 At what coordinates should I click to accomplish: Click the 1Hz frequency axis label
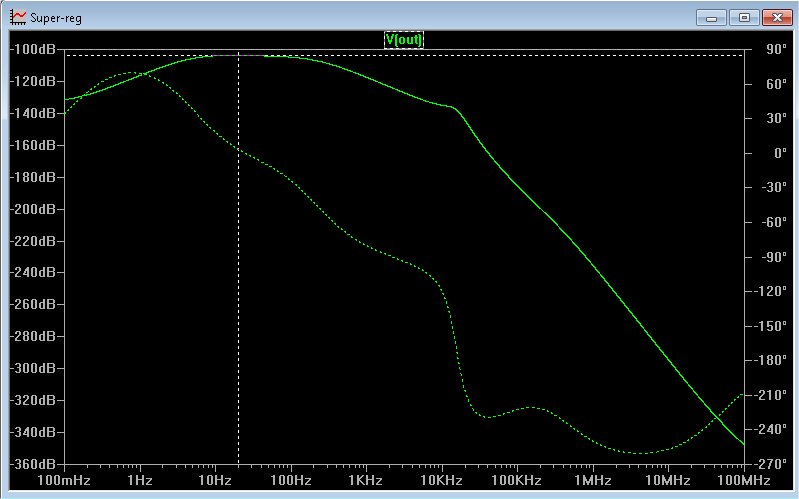pyautogui.click(x=140, y=480)
